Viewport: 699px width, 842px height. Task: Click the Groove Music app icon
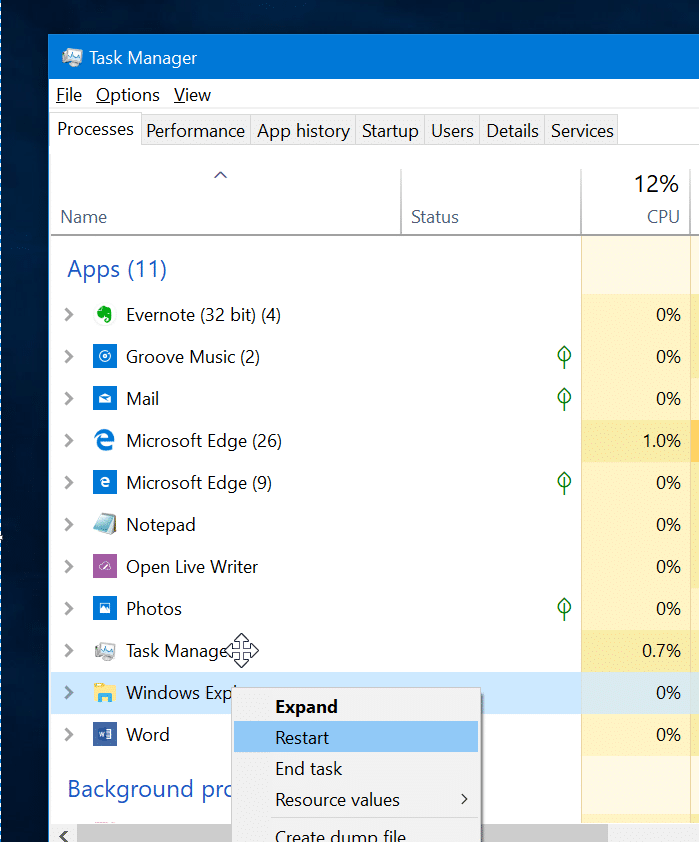[x=105, y=357]
